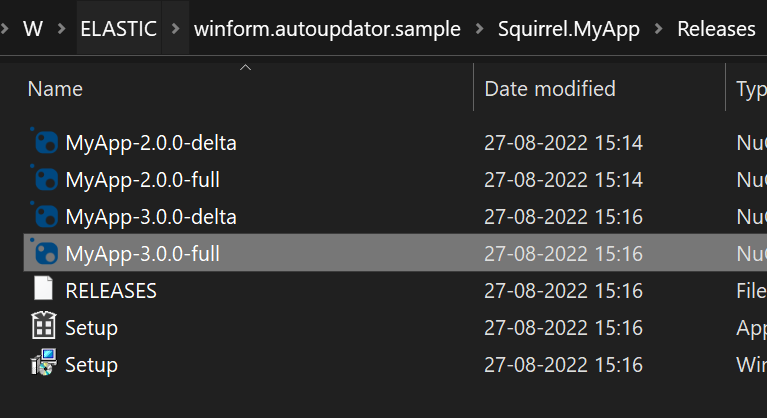Click the RELEASES blank file icon
This screenshot has width=767, height=418.
pyautogui.click(x=45, y=290)
